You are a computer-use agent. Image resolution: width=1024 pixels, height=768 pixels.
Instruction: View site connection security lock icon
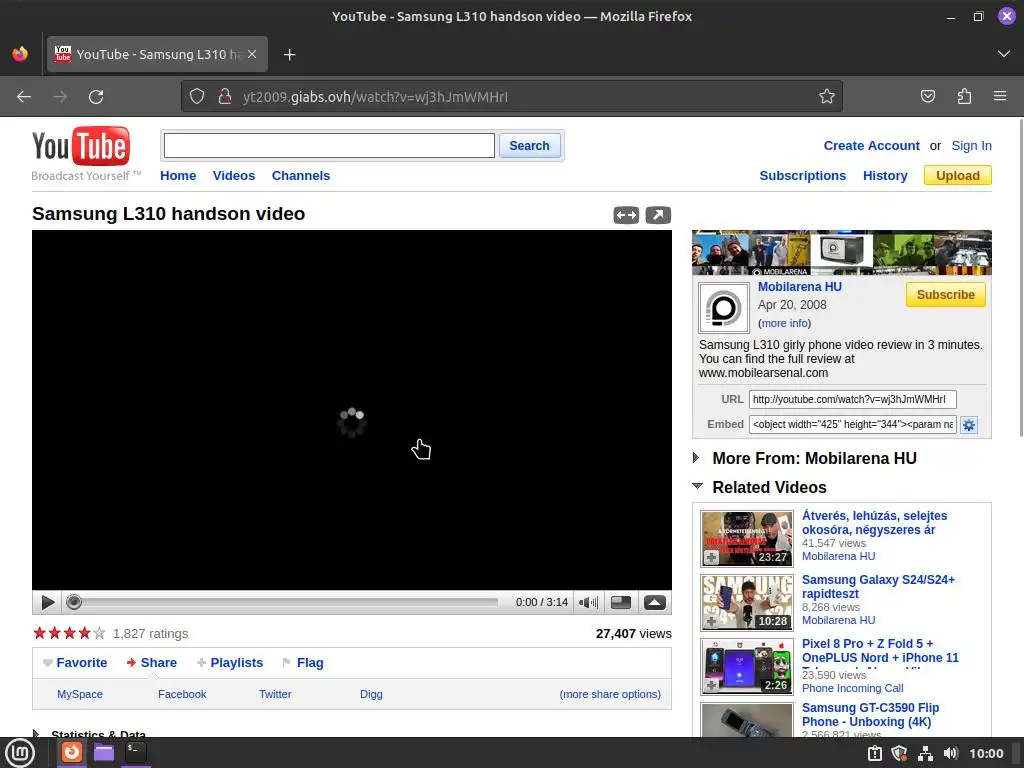225,97
